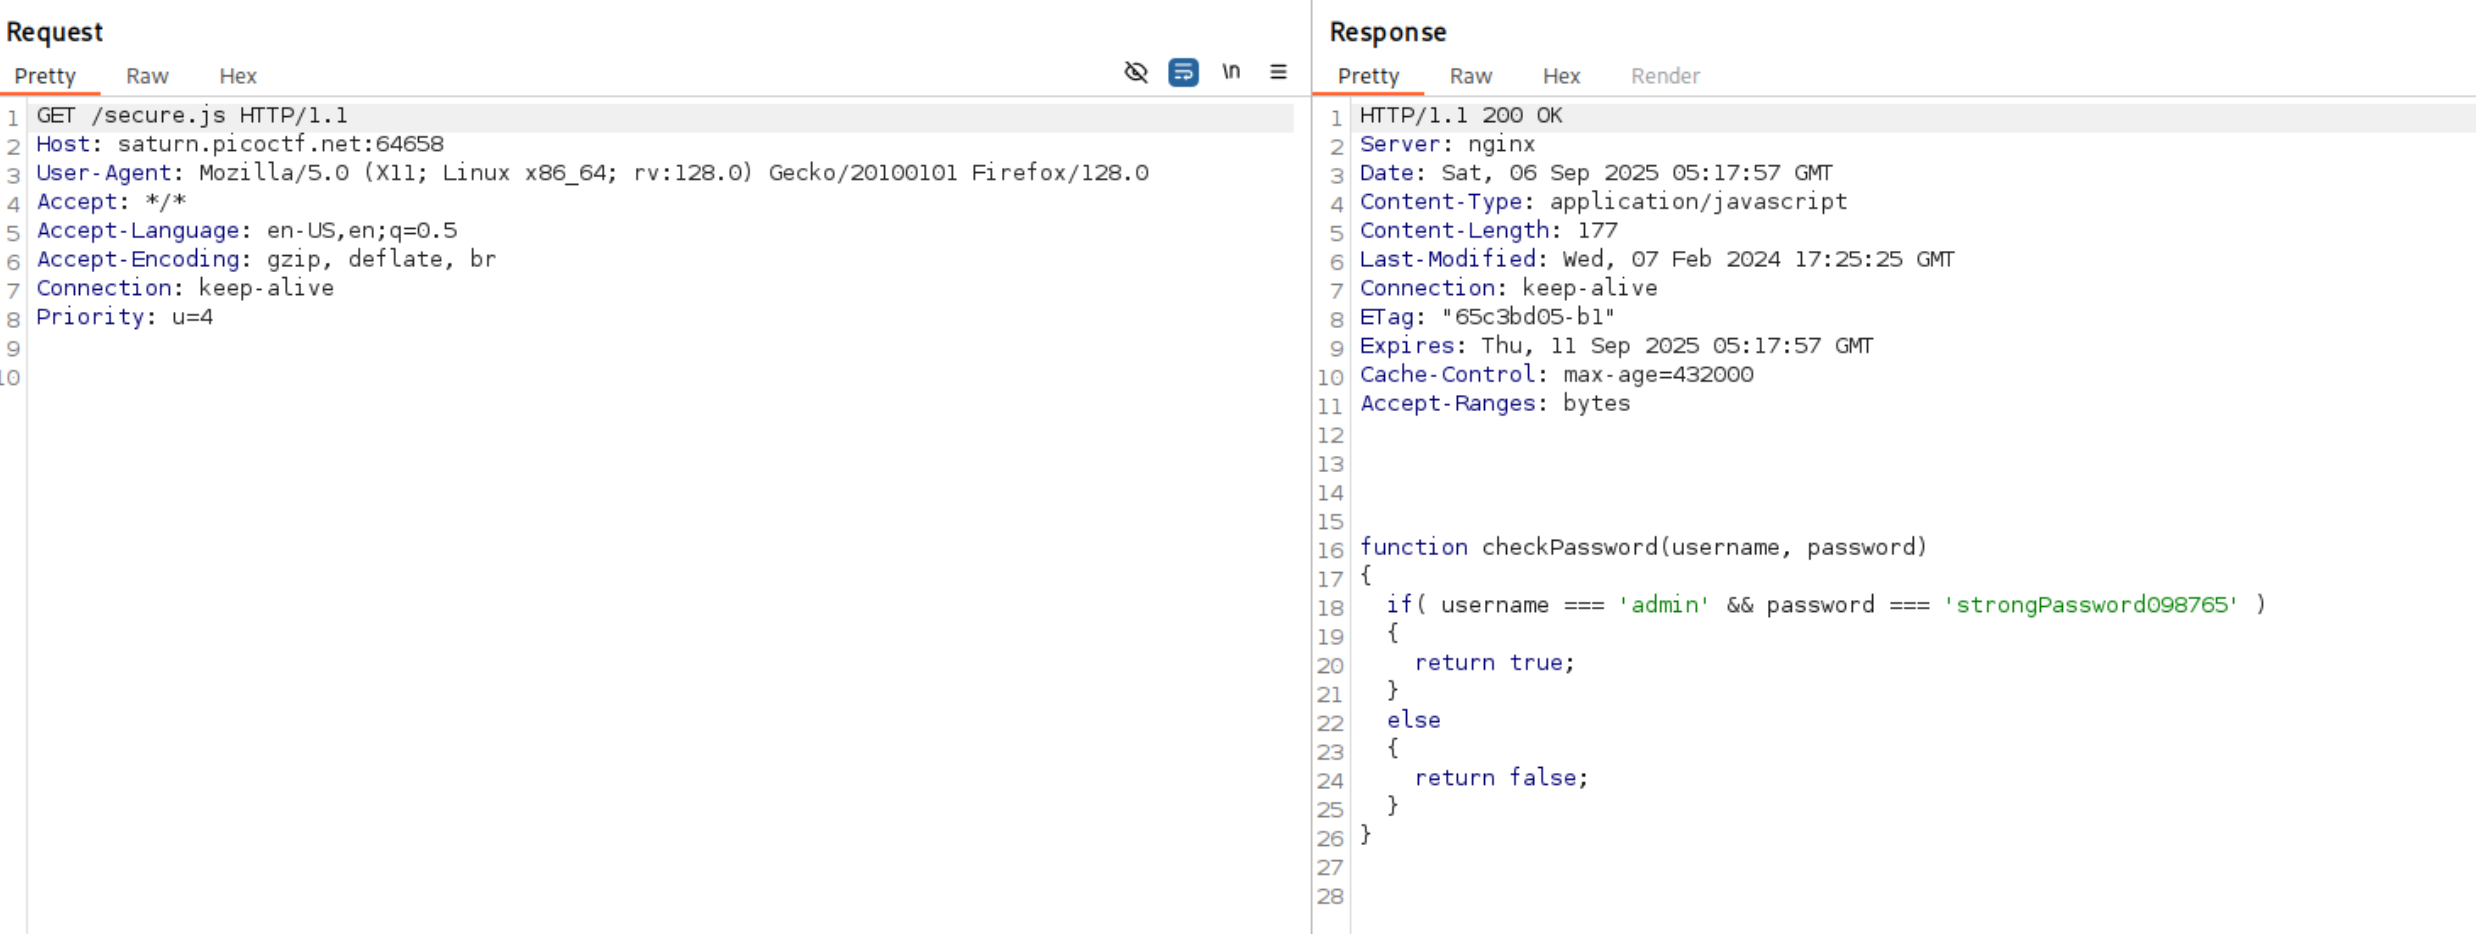
Task: Click the User-Agent header line
Action: point(592,173)
